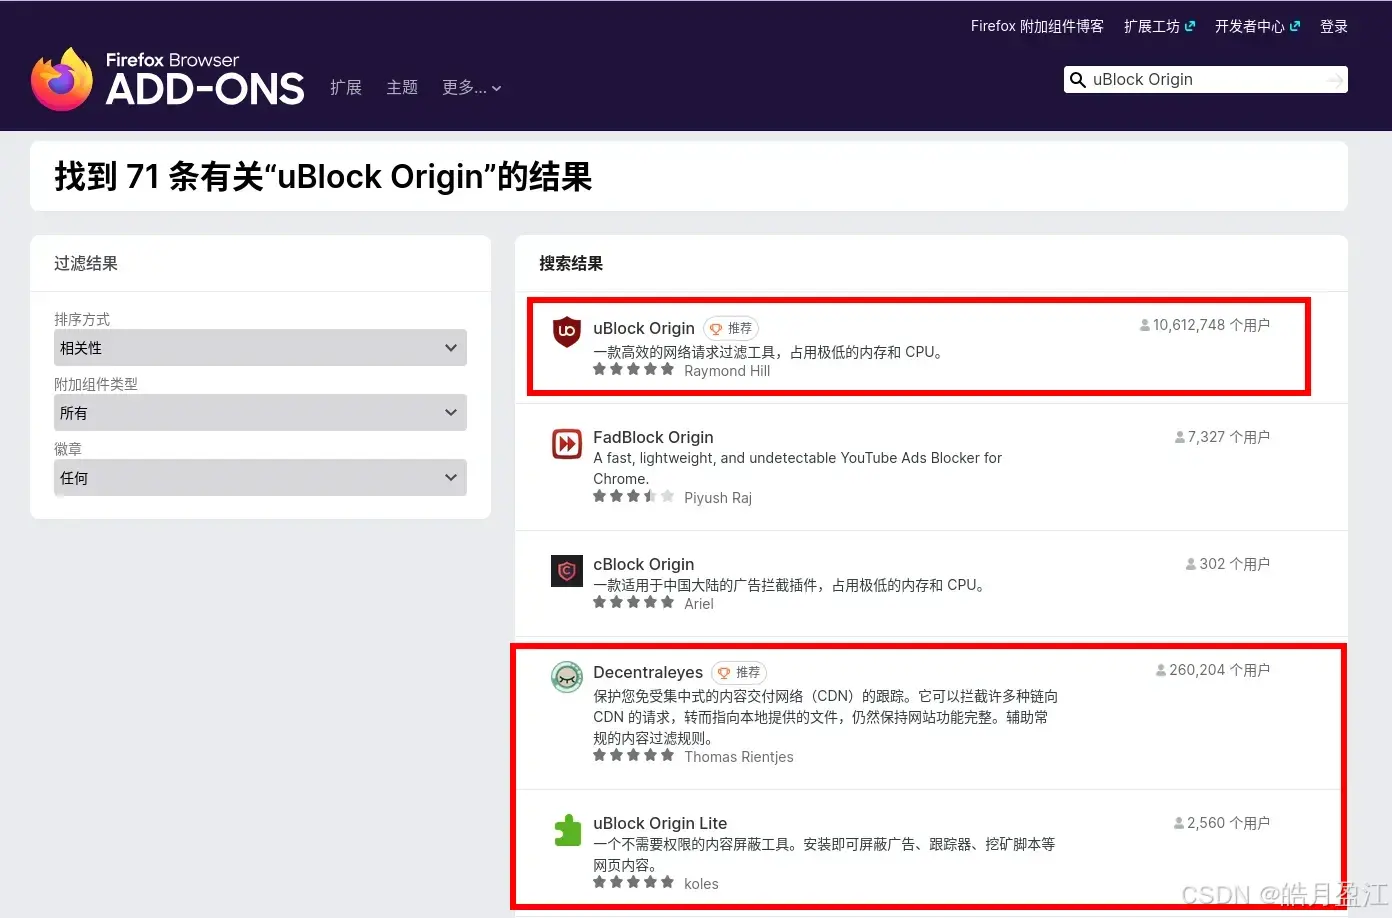Click the star rating of uBlock Origin
This screenshot has width=1392, height=918.
[x=633, y=369]
